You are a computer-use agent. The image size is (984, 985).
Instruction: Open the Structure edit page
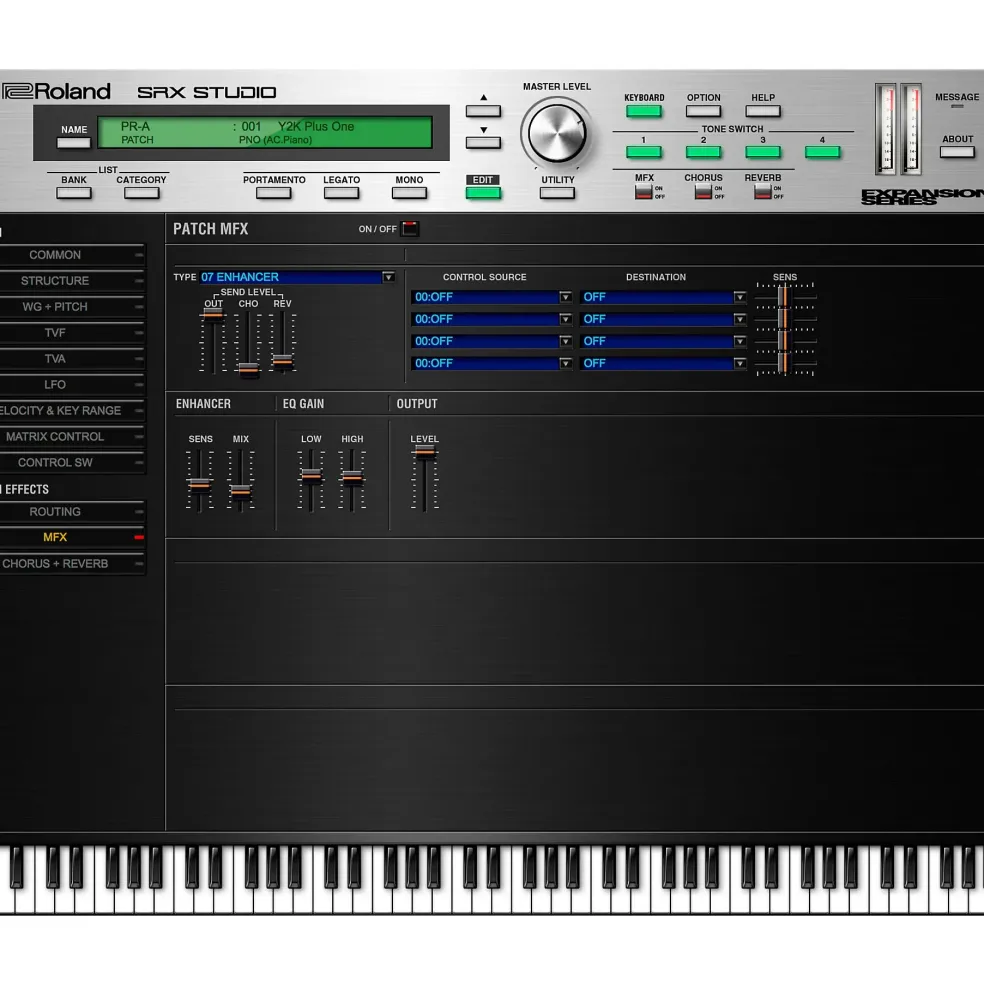click(72, 281)
